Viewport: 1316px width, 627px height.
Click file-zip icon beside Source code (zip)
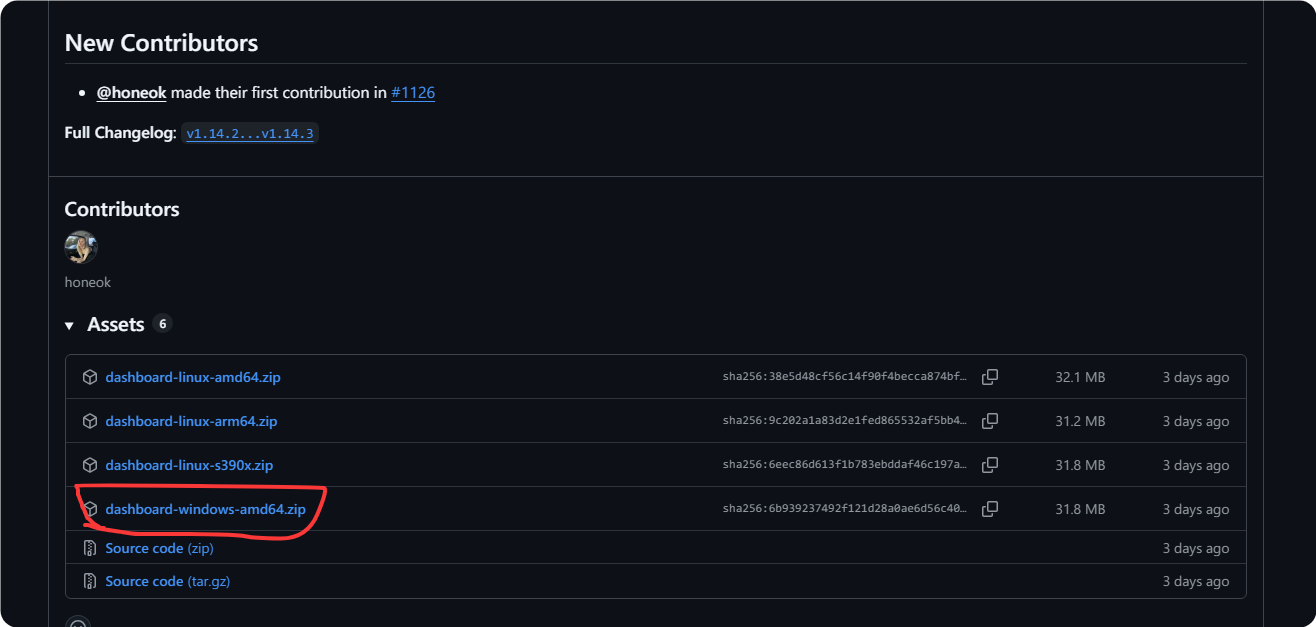(90, 548)
